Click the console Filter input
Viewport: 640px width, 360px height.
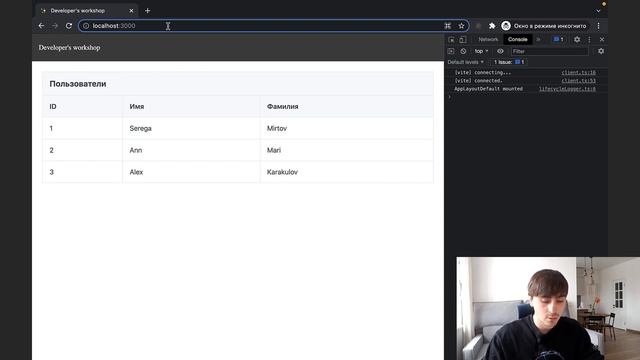[x=549, y=51]
